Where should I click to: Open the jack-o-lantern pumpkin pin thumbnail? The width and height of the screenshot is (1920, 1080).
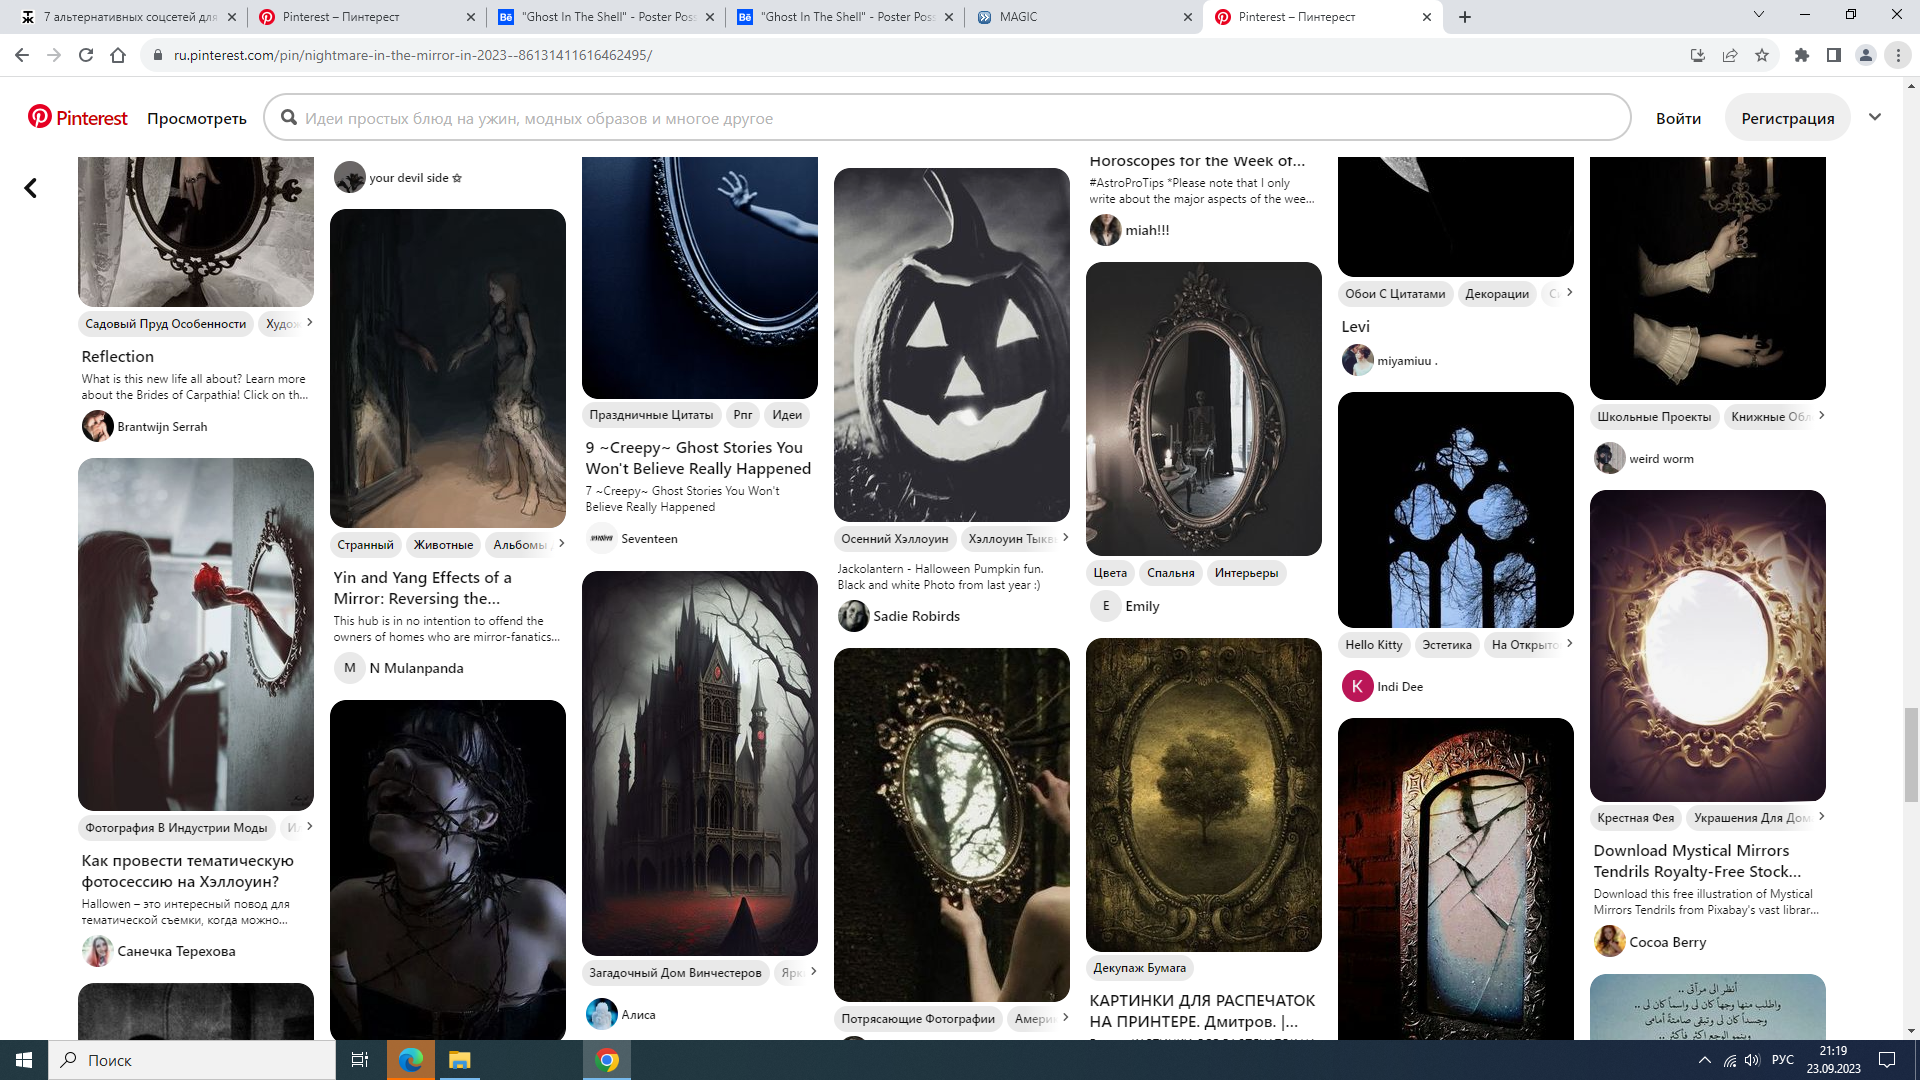(951, 345)
